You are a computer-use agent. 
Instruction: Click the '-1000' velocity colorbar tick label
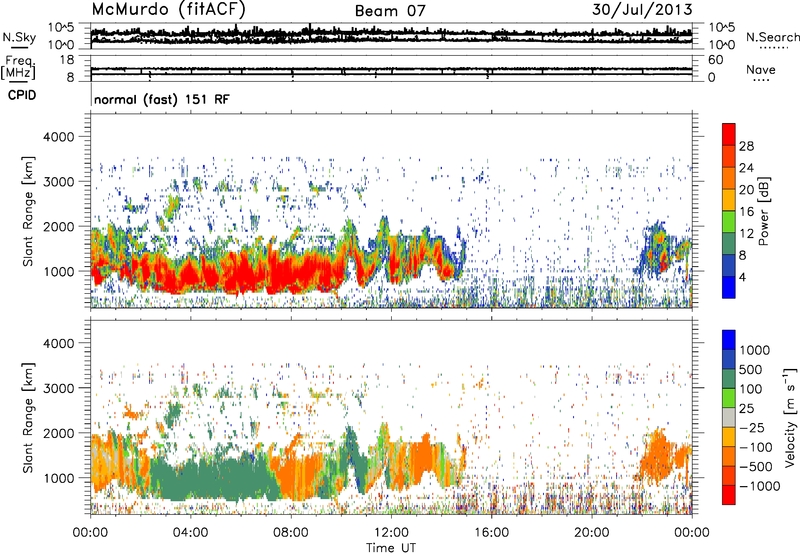(x=759, y=486)
